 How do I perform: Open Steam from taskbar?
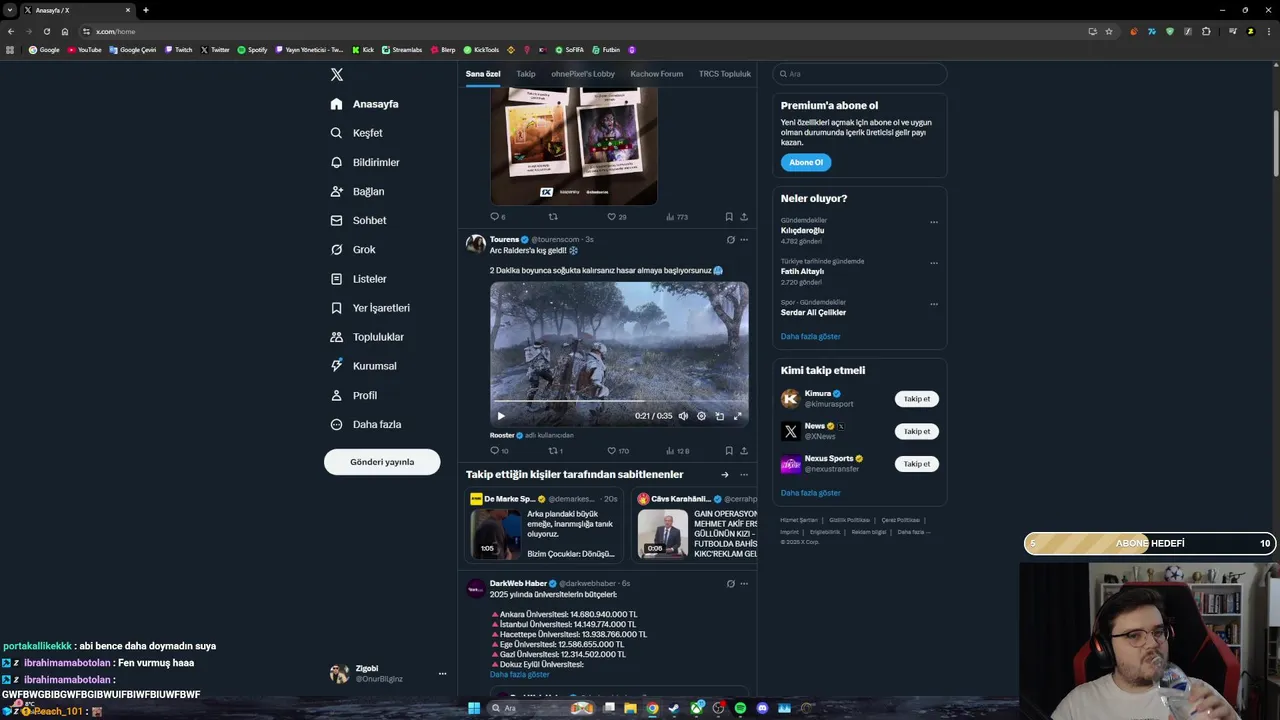[x=674, y=708]
